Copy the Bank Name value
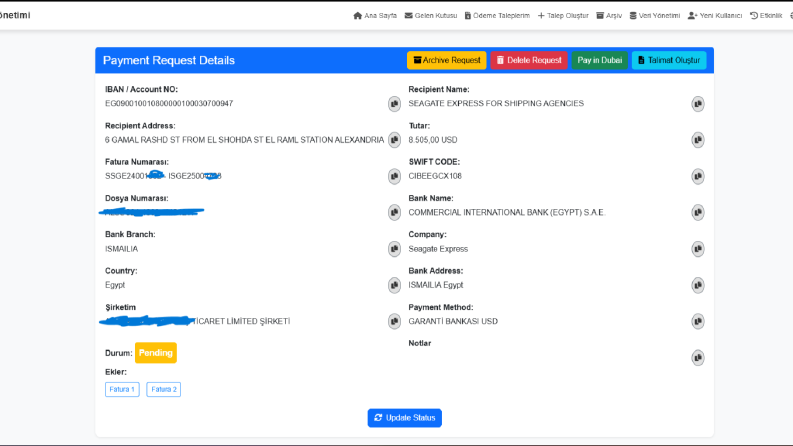The image size is (793, 446). point(697,212)
